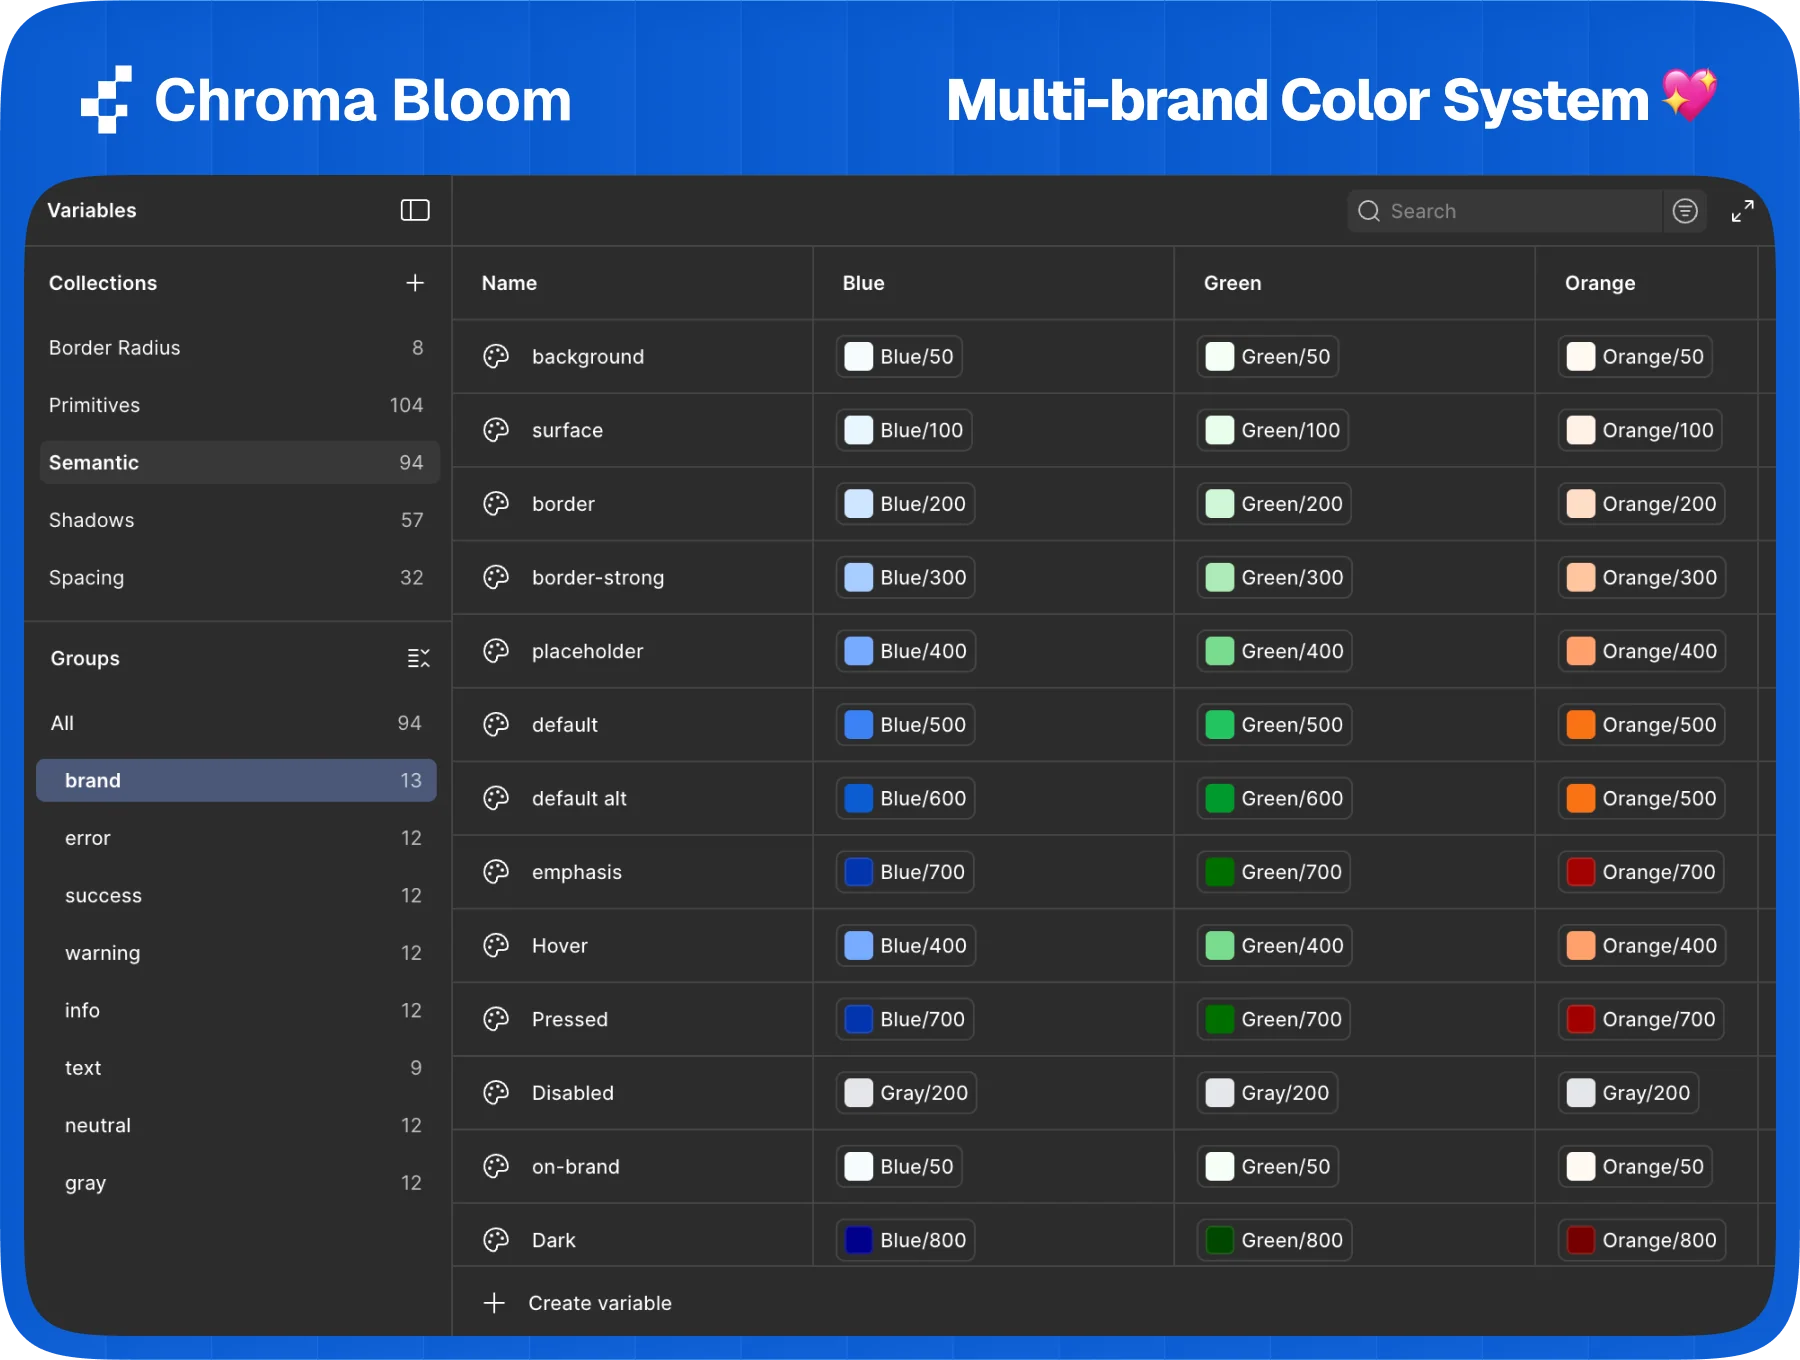Viewport: 1800px width, 1360px height.
Task: Click the 'Variables' panel title
Action: point(92,210)
